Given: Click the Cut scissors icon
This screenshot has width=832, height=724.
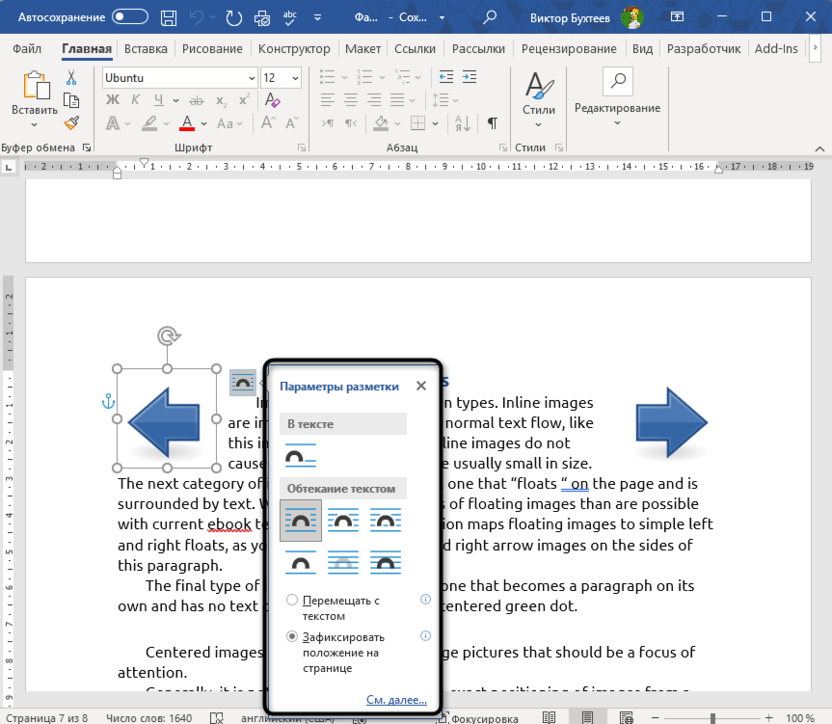Looking at the screenshot, I should (71, 77).
